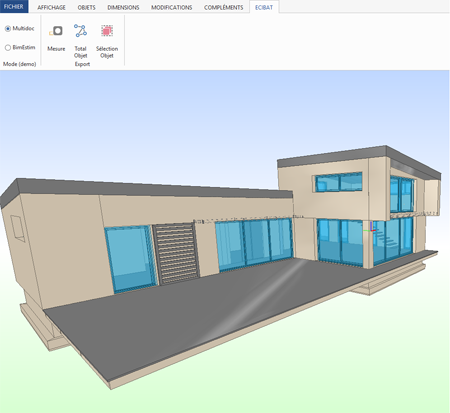This screenshot has width=450, height=413.
Task: Click the Export group label
Action: click(x=82, y=64)
